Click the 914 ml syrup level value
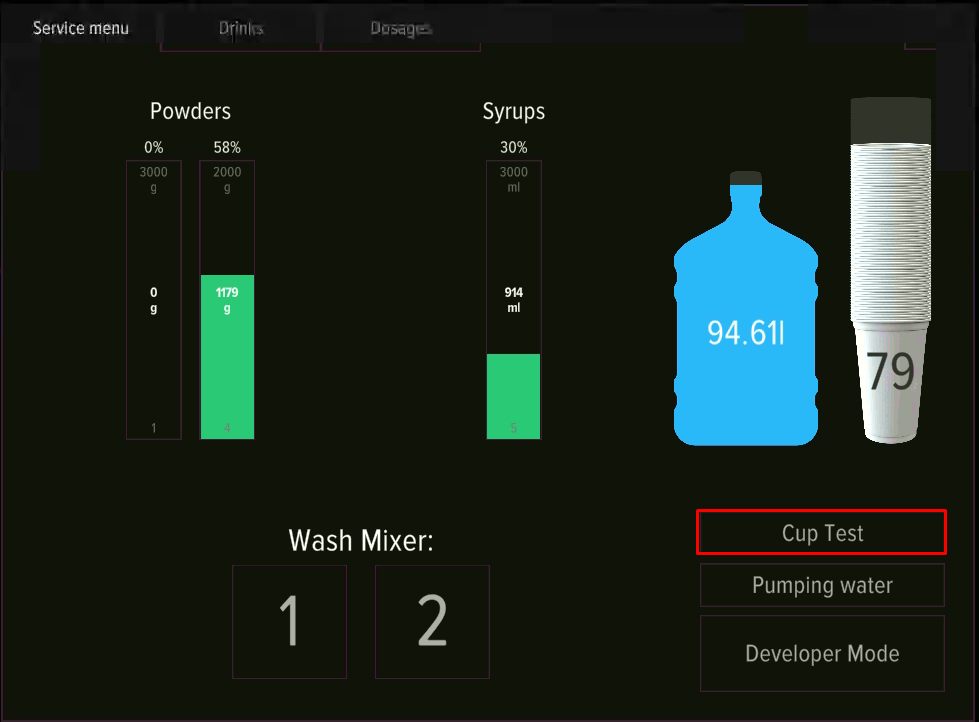979x722 pixels. click(513, 300)
